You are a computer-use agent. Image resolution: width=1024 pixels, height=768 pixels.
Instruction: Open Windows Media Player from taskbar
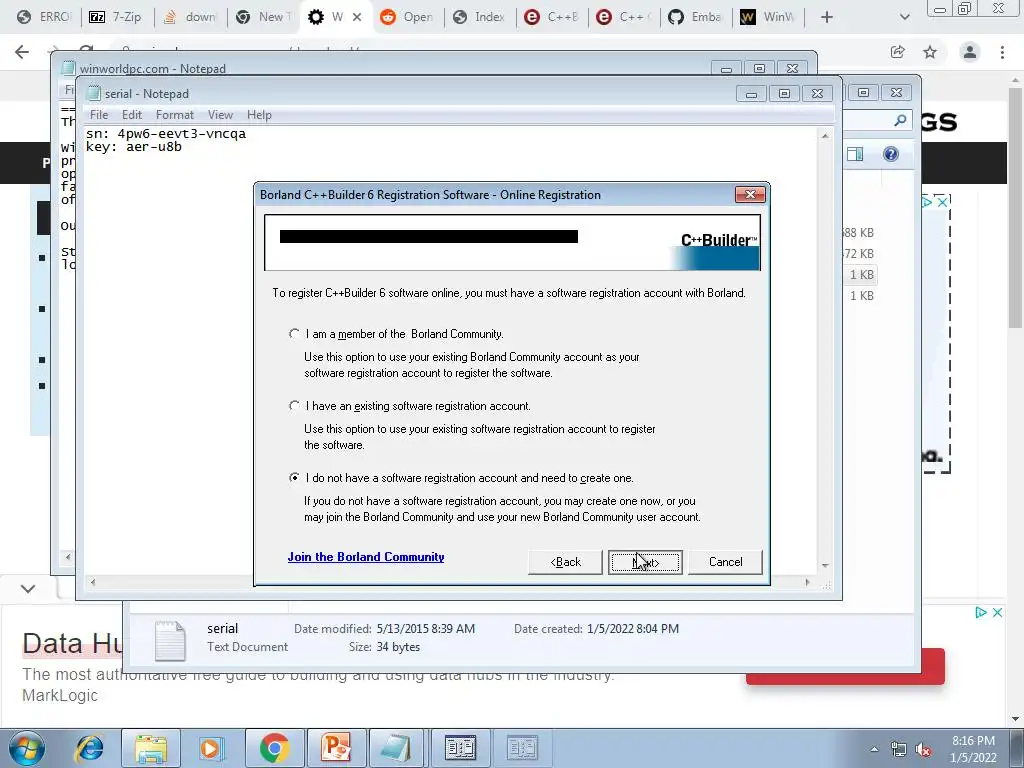click(212, 748)
